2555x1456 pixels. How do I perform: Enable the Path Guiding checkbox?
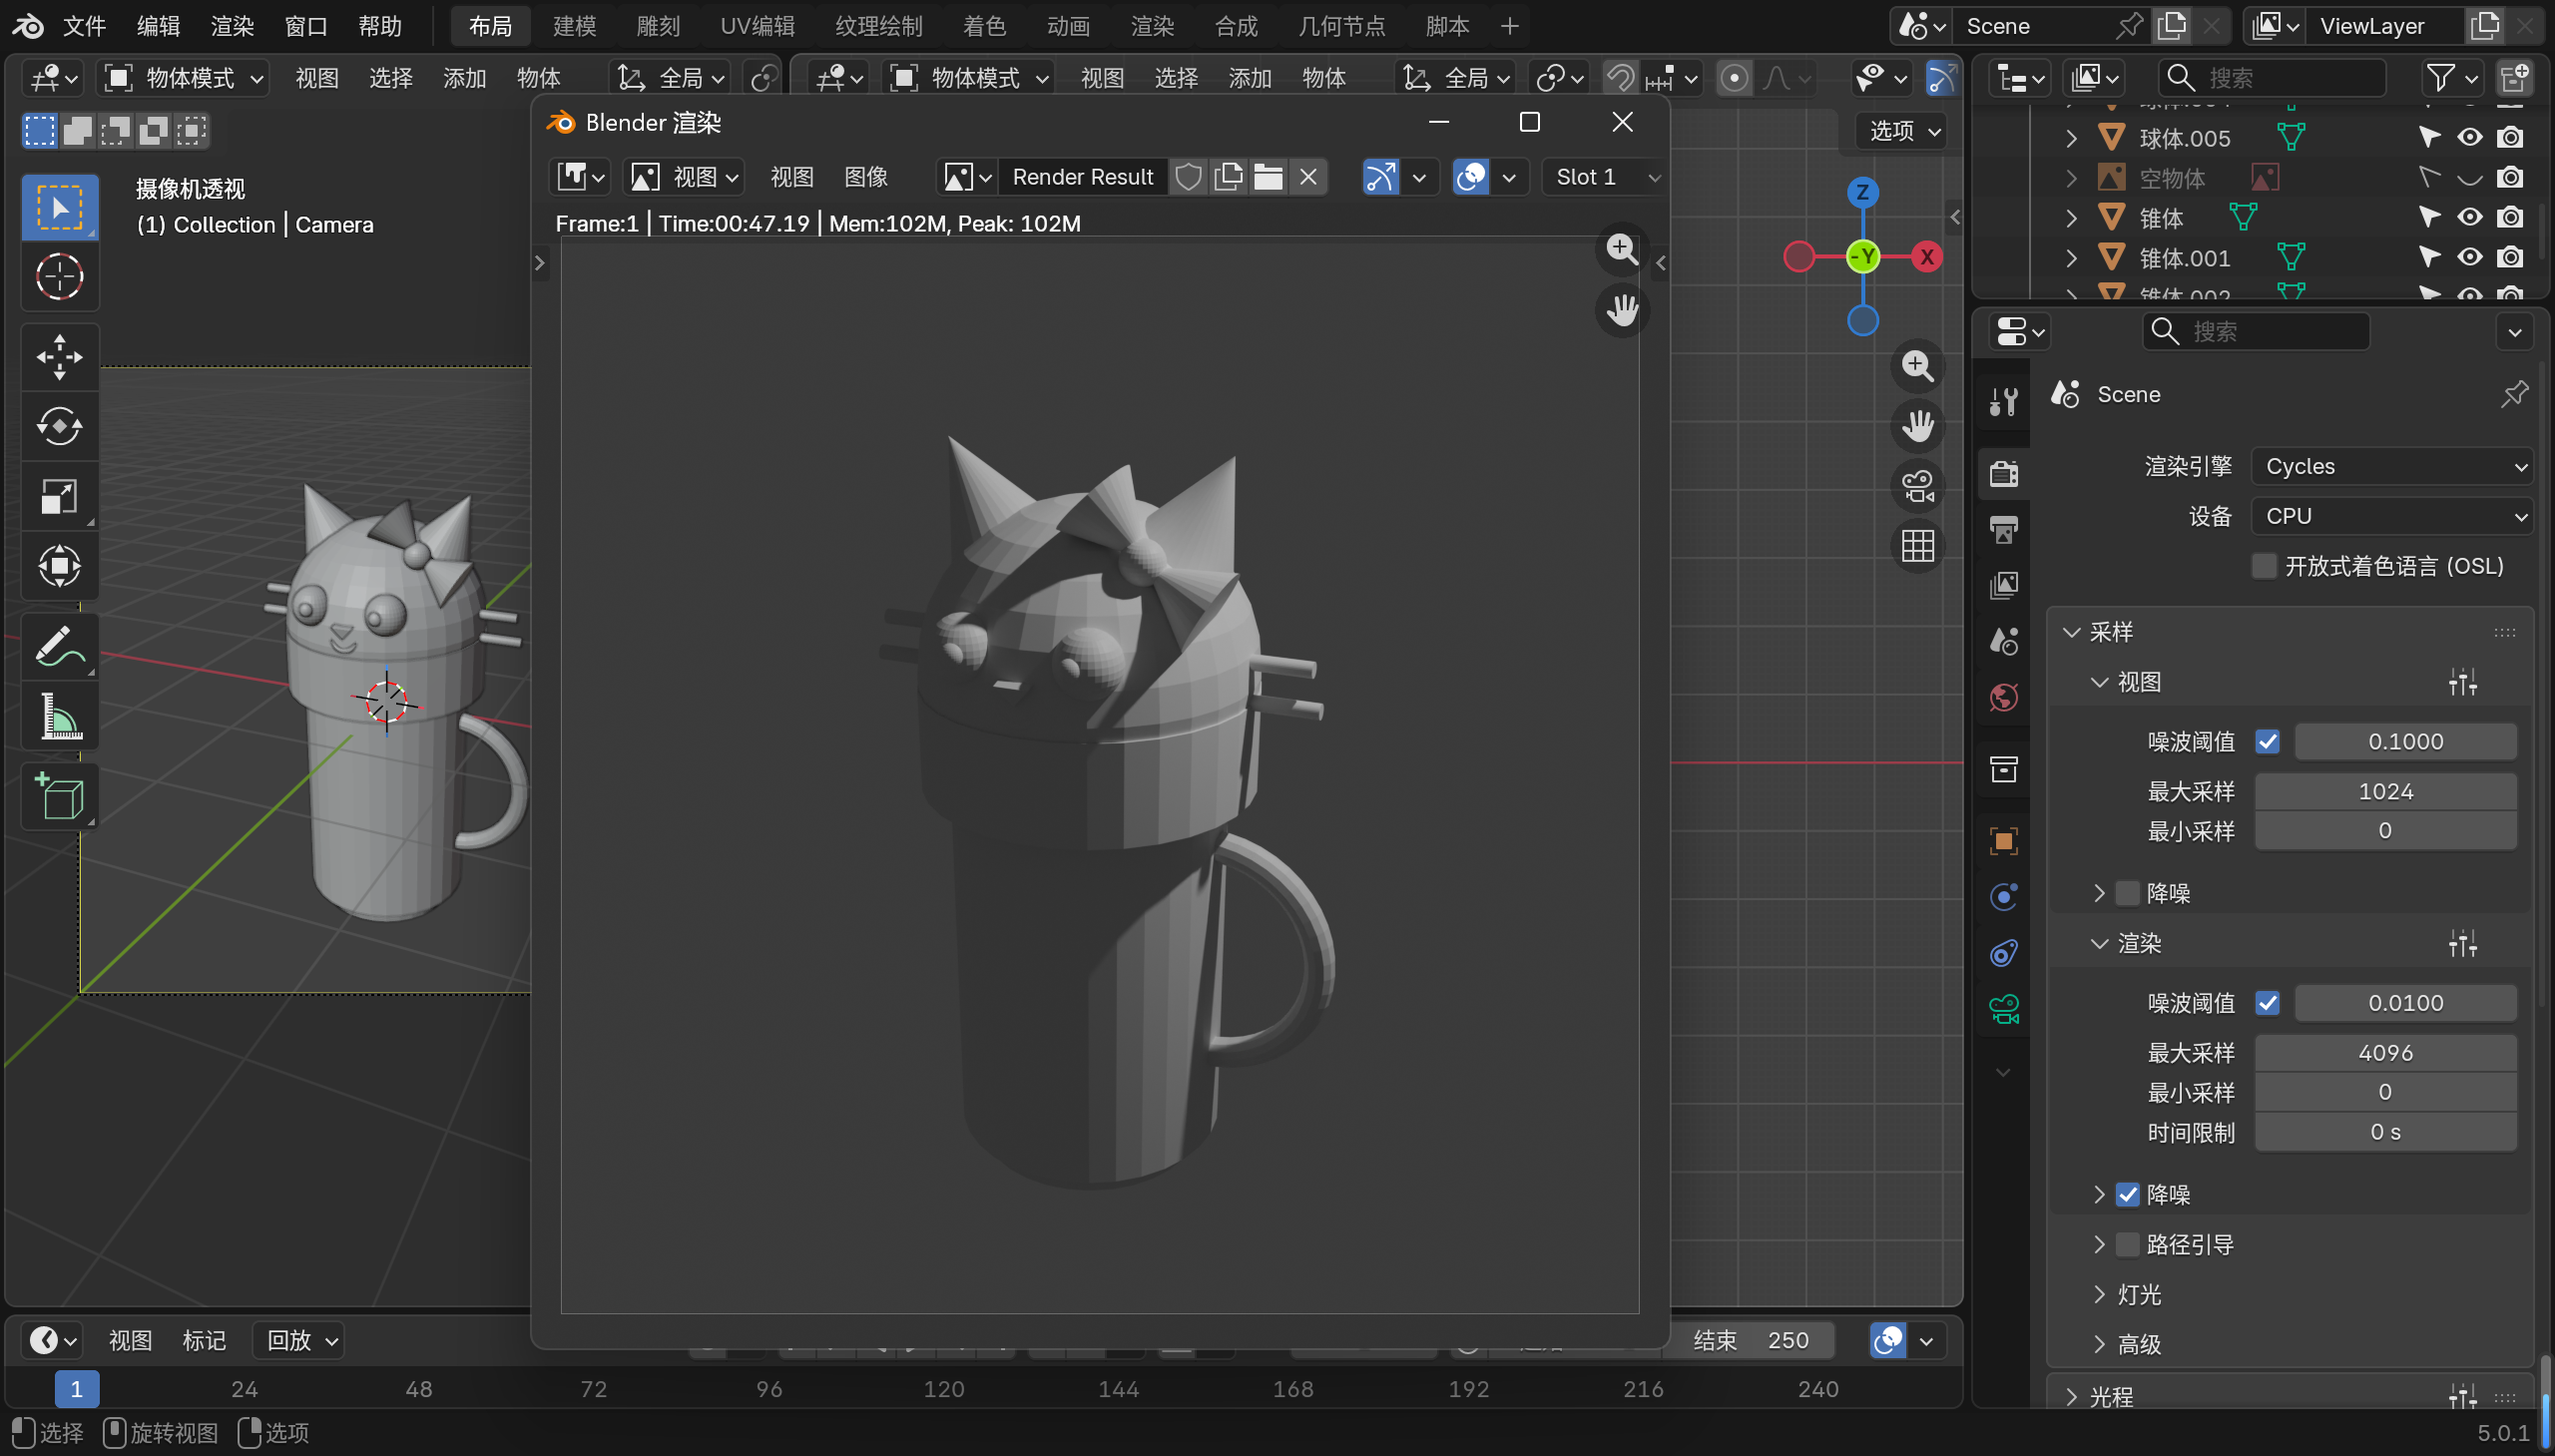tap(2128, 1244)
